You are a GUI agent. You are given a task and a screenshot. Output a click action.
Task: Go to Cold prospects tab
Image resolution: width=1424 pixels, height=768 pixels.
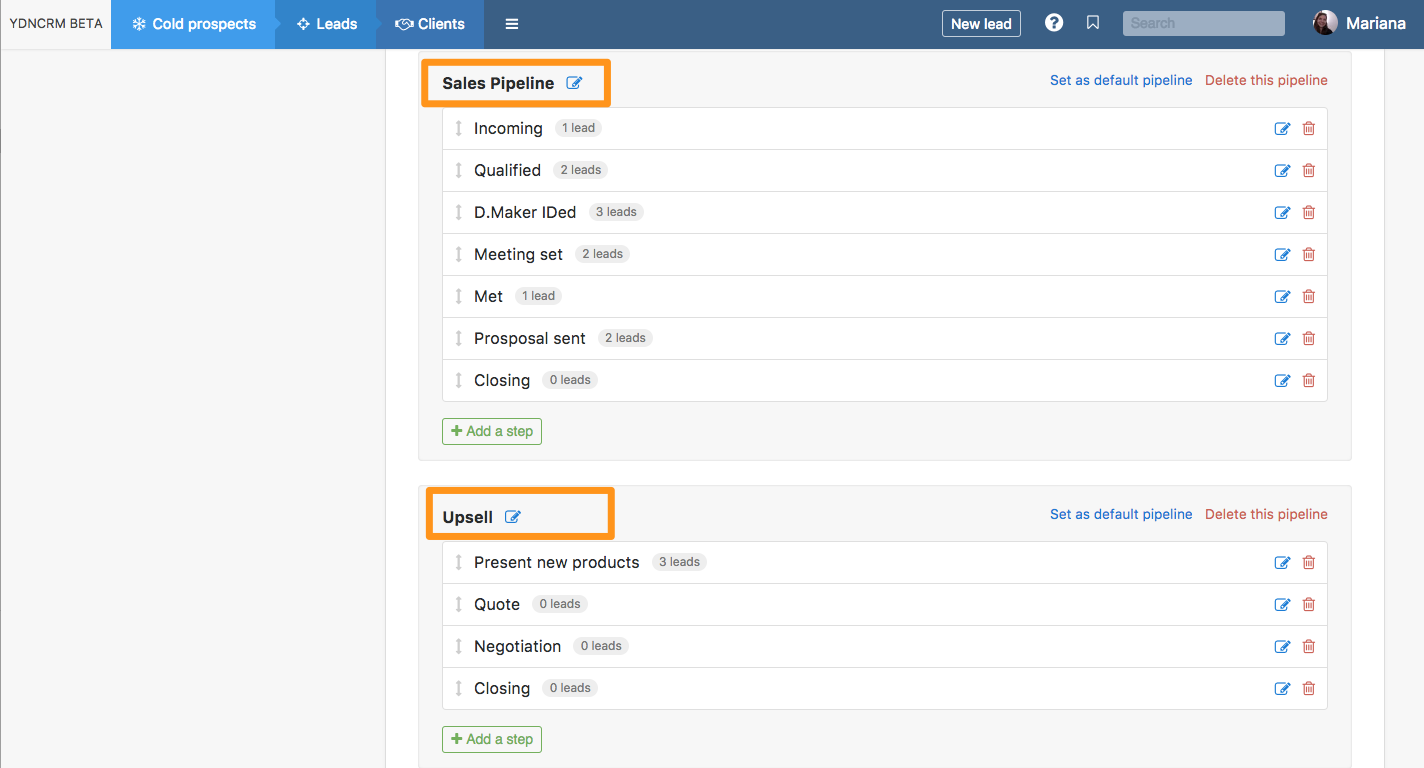pyautogui.click(x=194, y=24)
